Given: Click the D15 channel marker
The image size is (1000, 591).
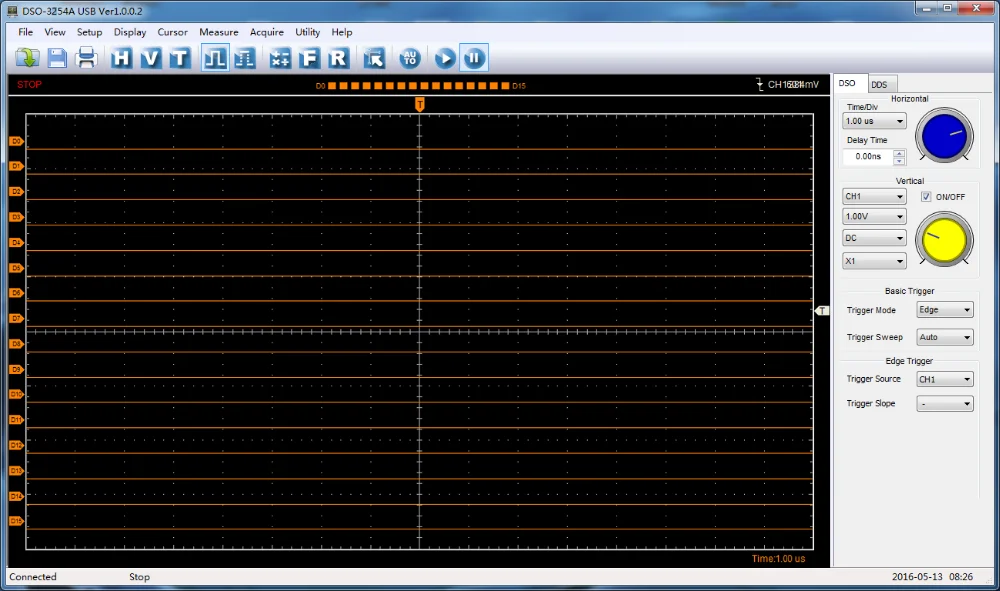Looking at the screenshot, I should point(17,521).
